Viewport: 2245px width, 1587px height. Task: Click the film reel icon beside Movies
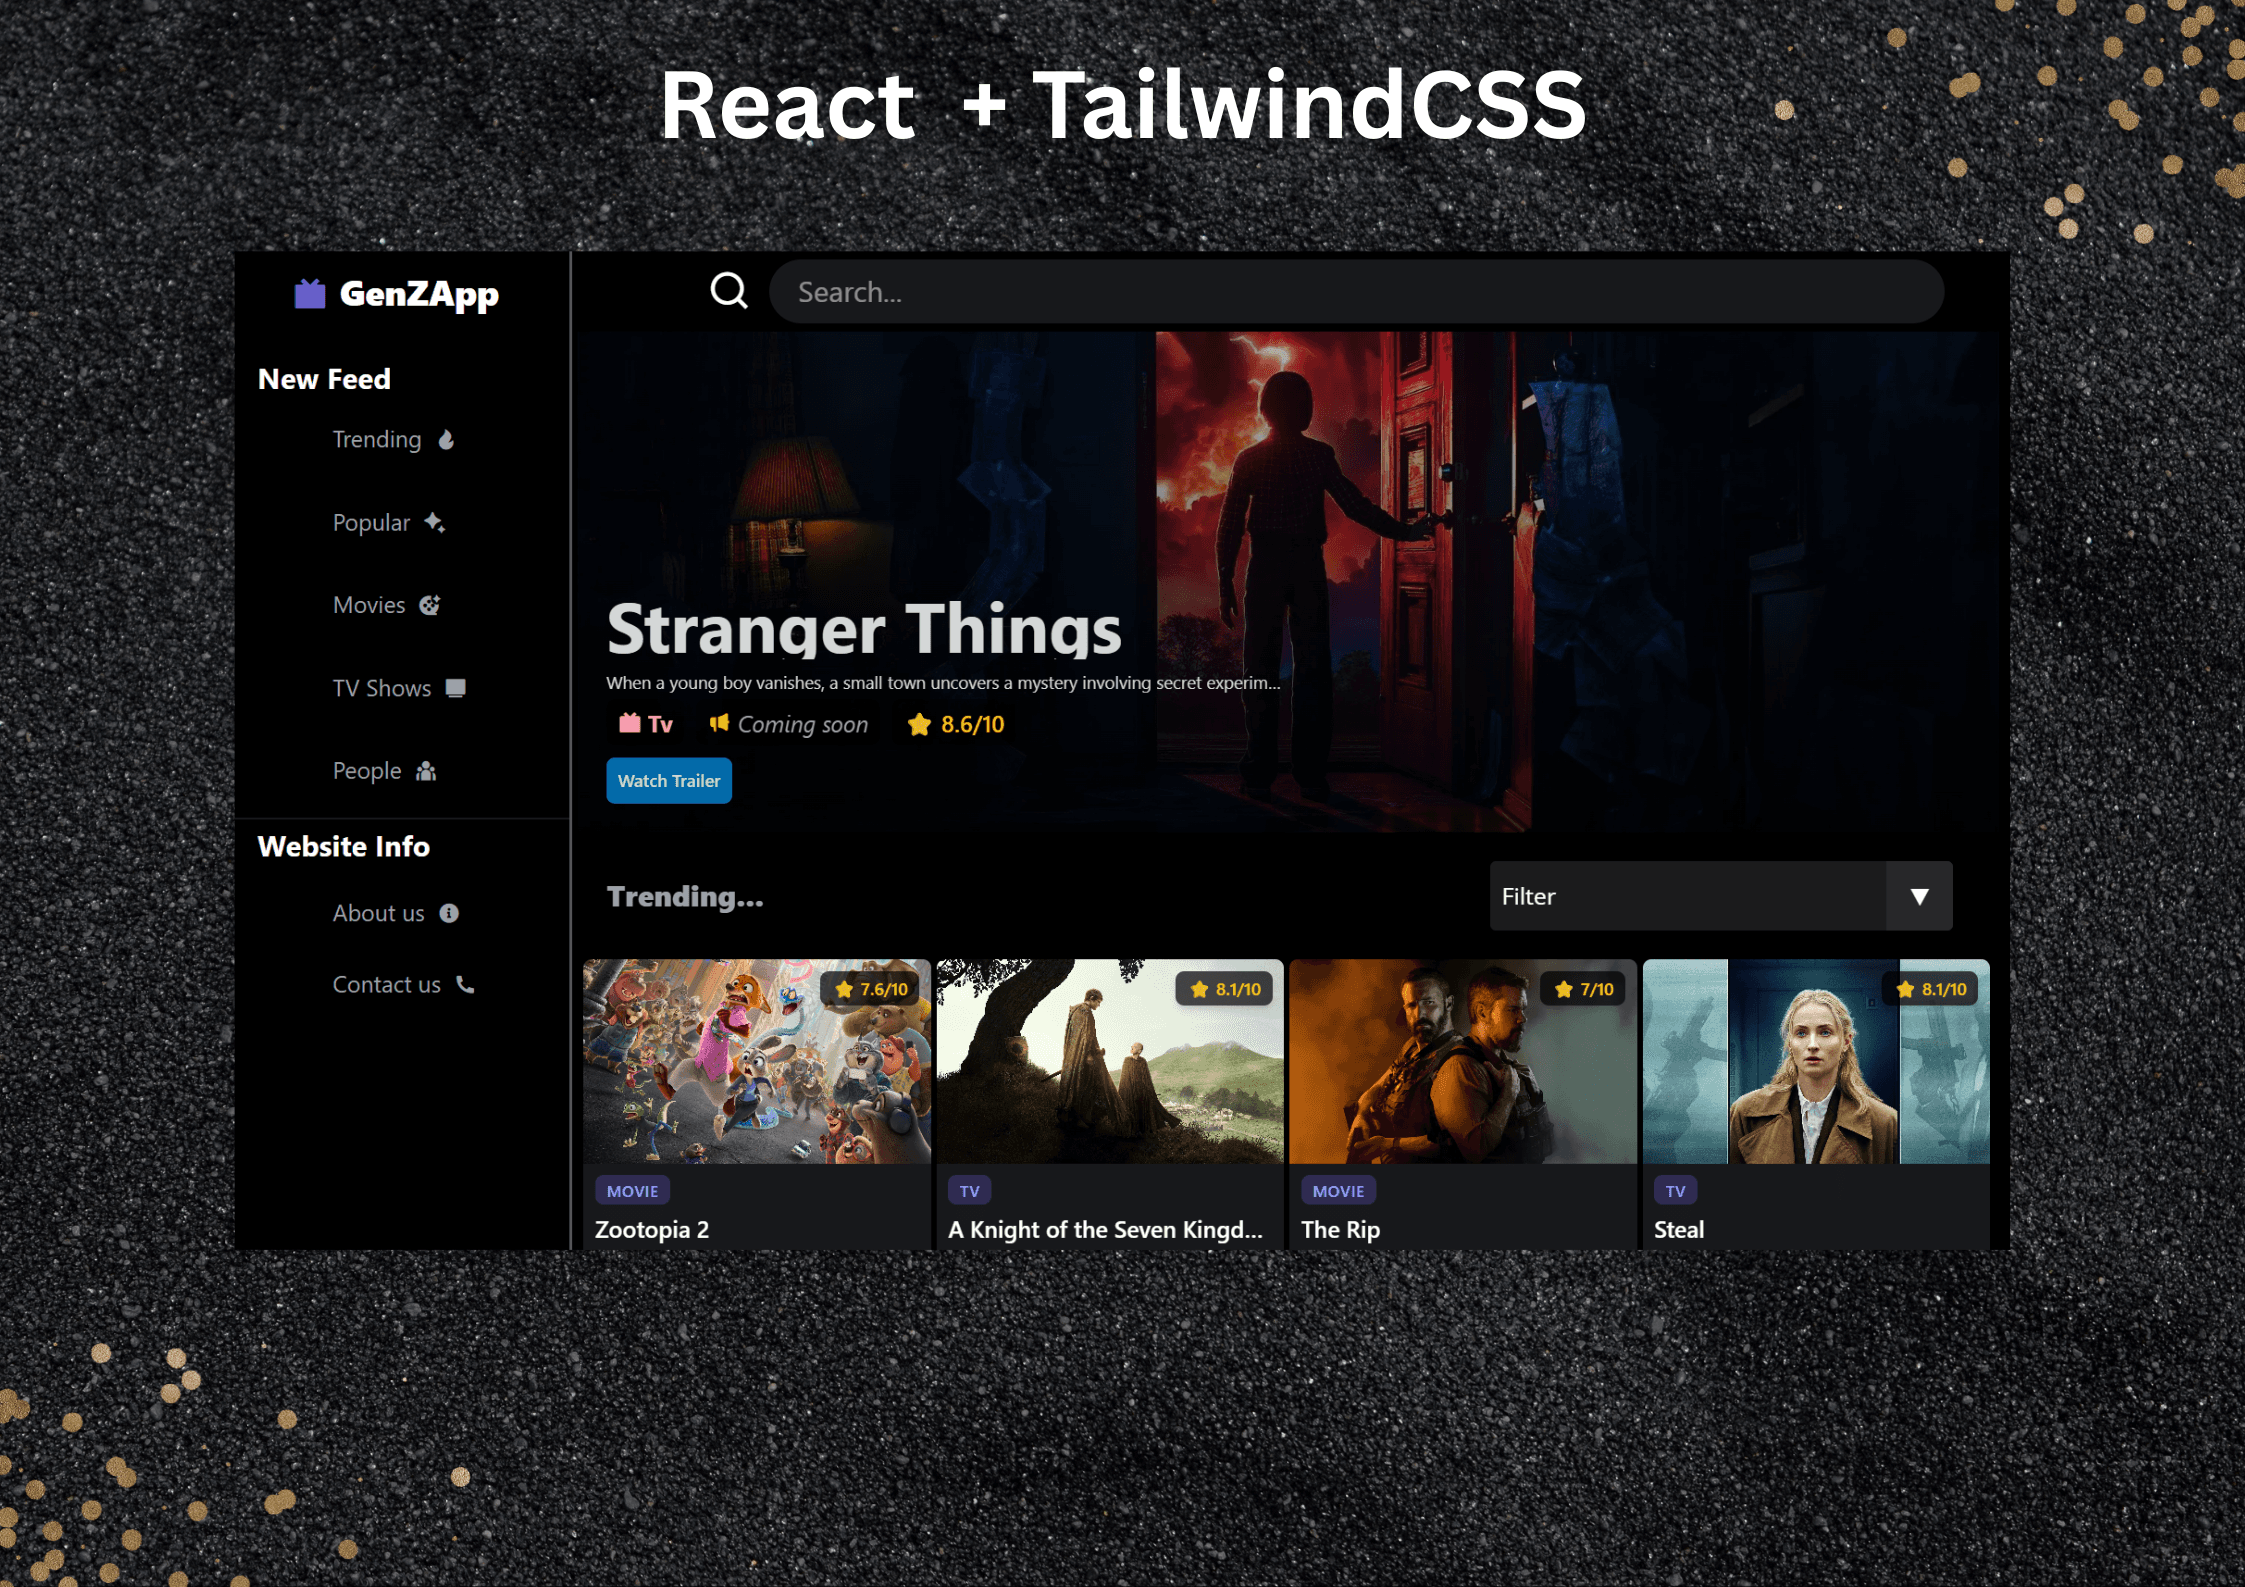430,605
